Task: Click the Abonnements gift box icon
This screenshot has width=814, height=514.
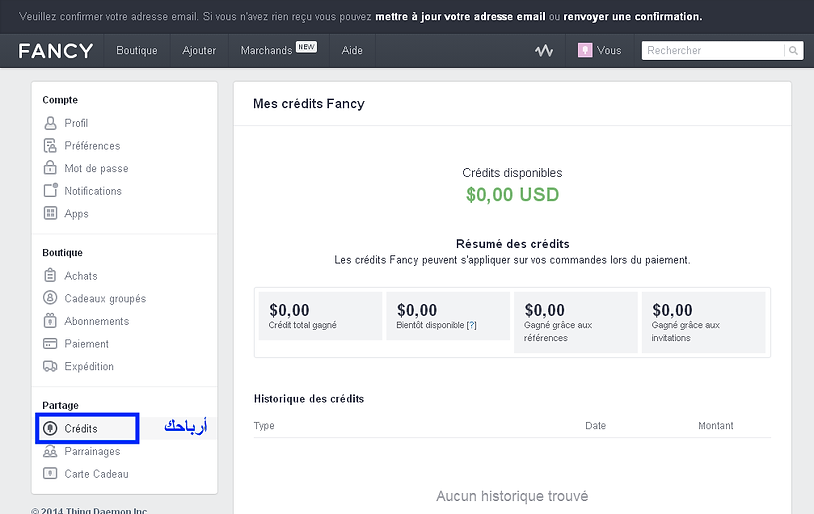Action: [51, 321]
